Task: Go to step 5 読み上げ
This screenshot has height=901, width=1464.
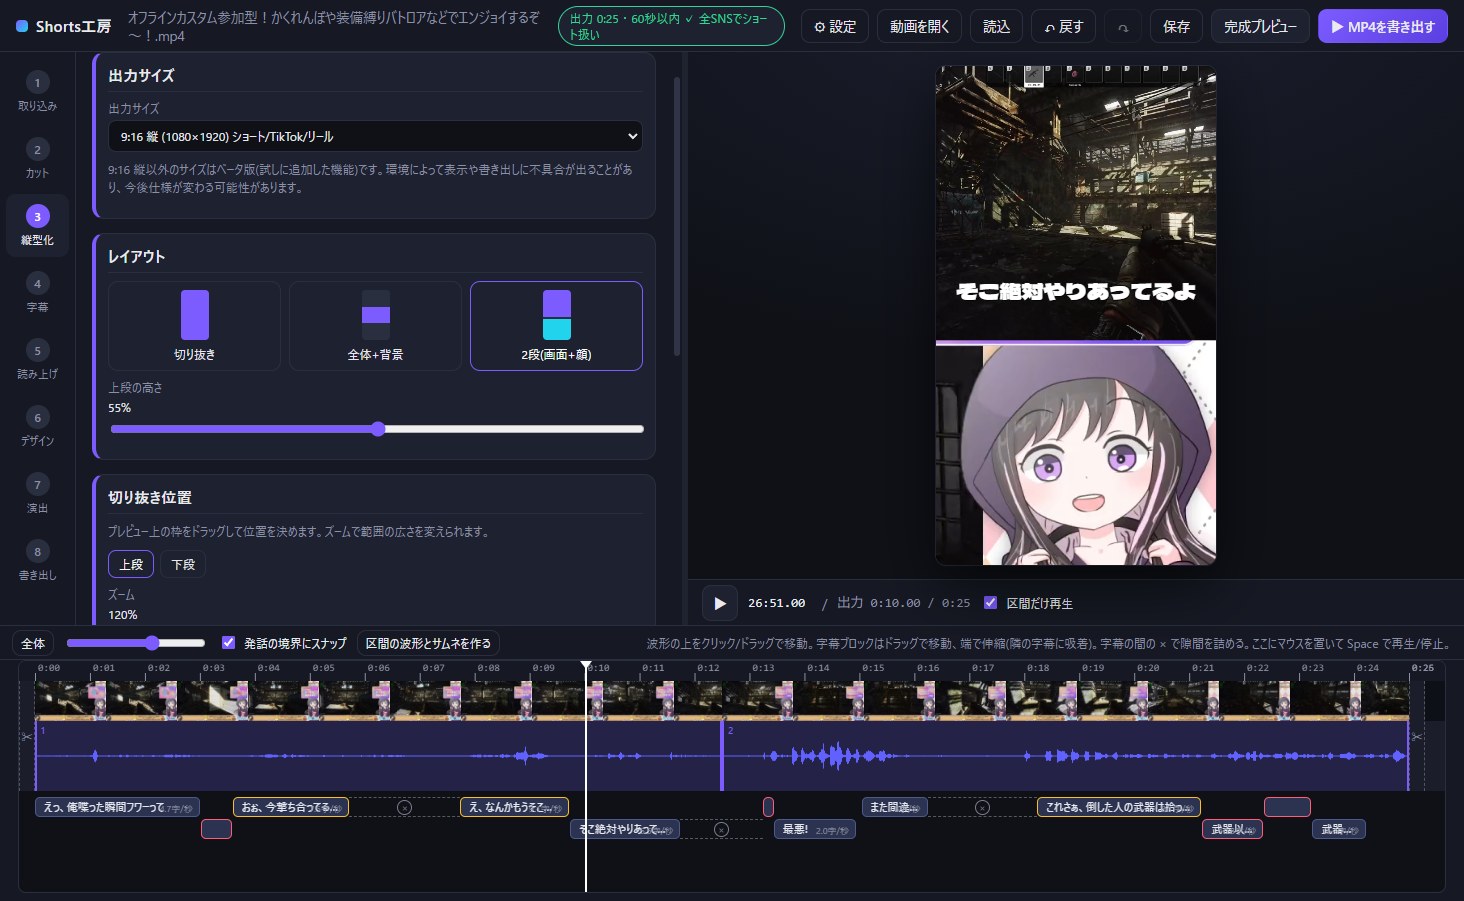Action: (37, 359)
